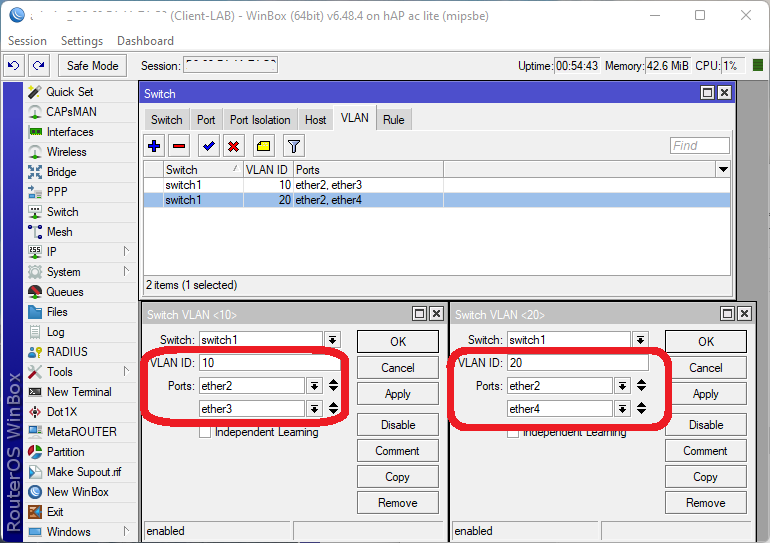Screen dimensions: 770x543
Task: Expand Tools submenu in sidebar
Action: [126, 372]
